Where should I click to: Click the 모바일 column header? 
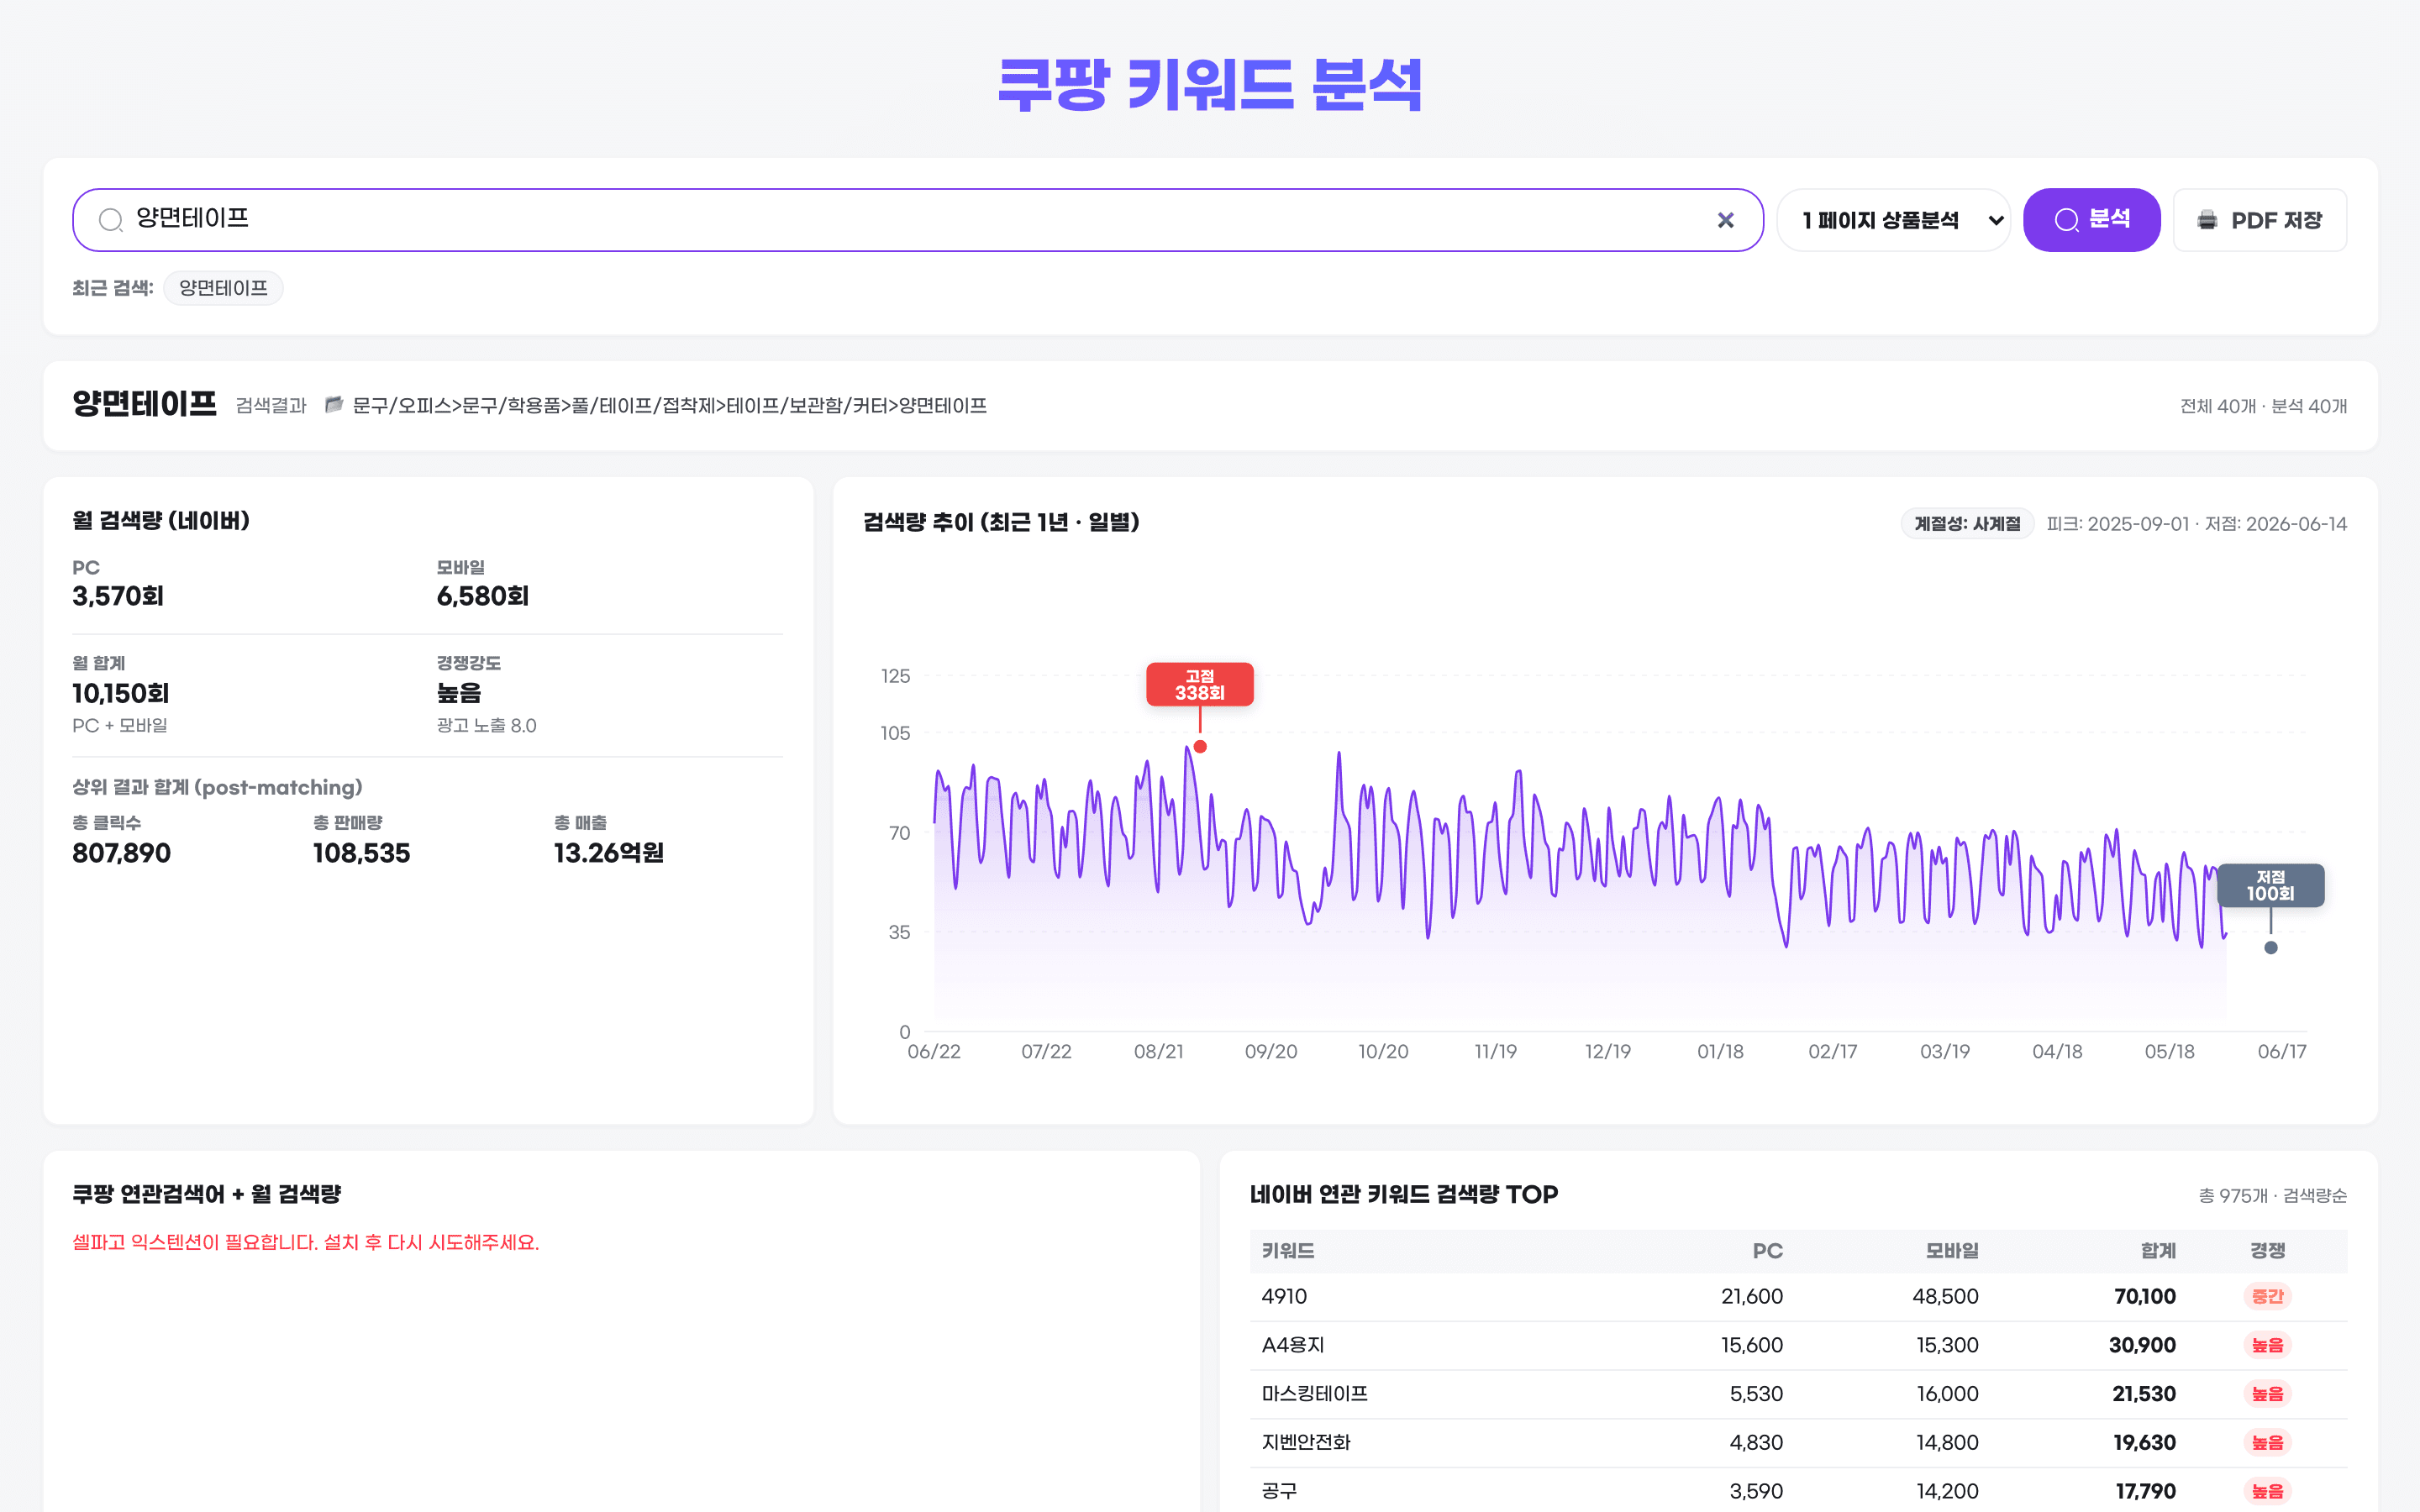click(1952, 1251)
